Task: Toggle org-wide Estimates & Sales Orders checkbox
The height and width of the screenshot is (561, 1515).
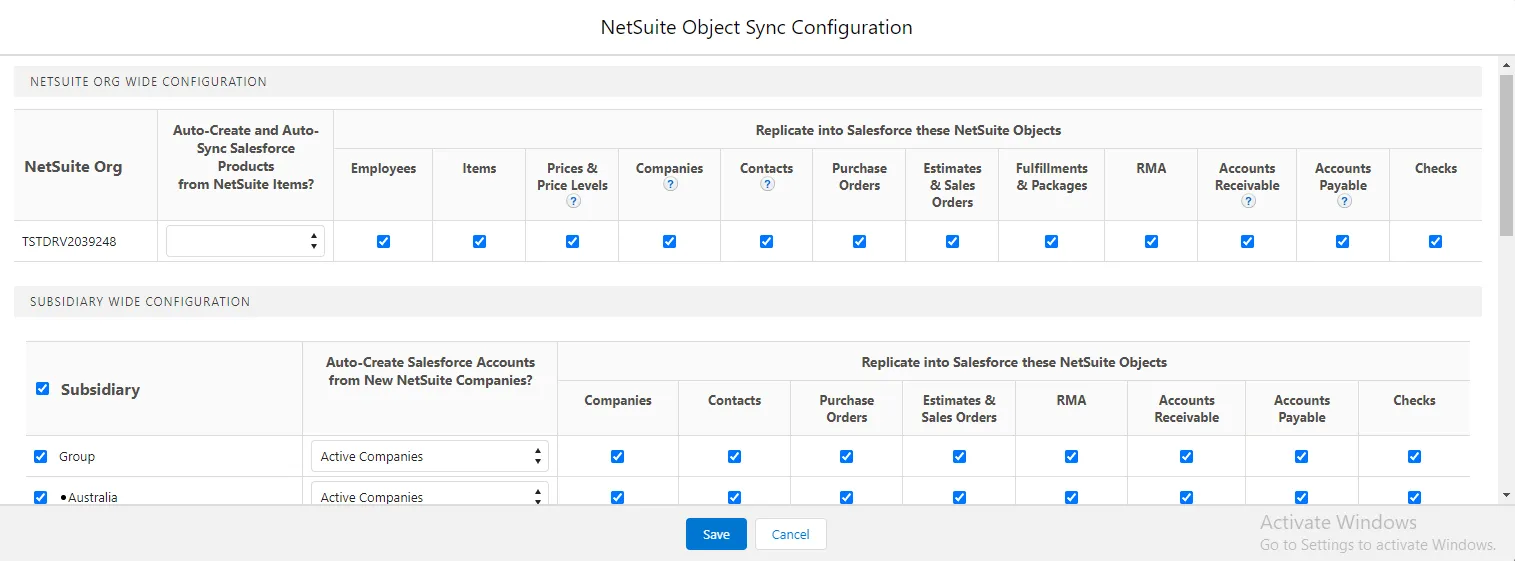Action: click(952, 241)
